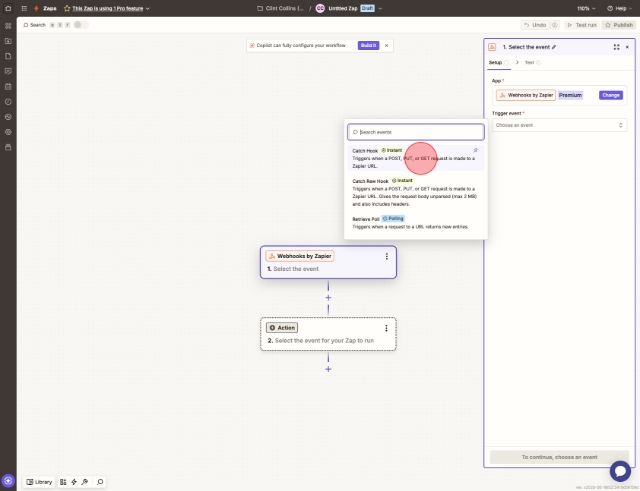Image resolution: width=640 pixels, height=491 pixels.
Task: Open the Action step options menu
Action: click(x=386, y=328)
